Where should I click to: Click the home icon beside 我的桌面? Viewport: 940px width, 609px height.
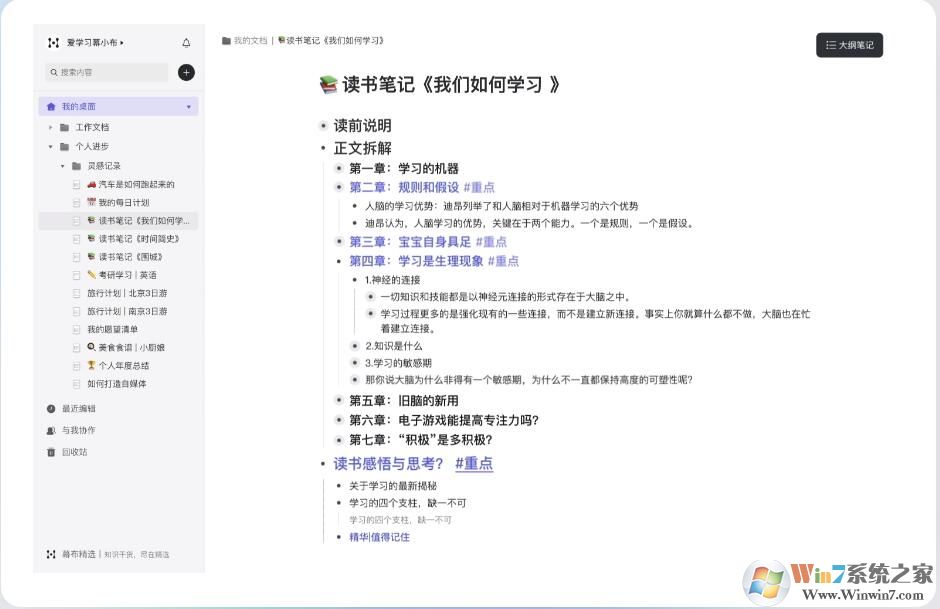click(52, 106)
